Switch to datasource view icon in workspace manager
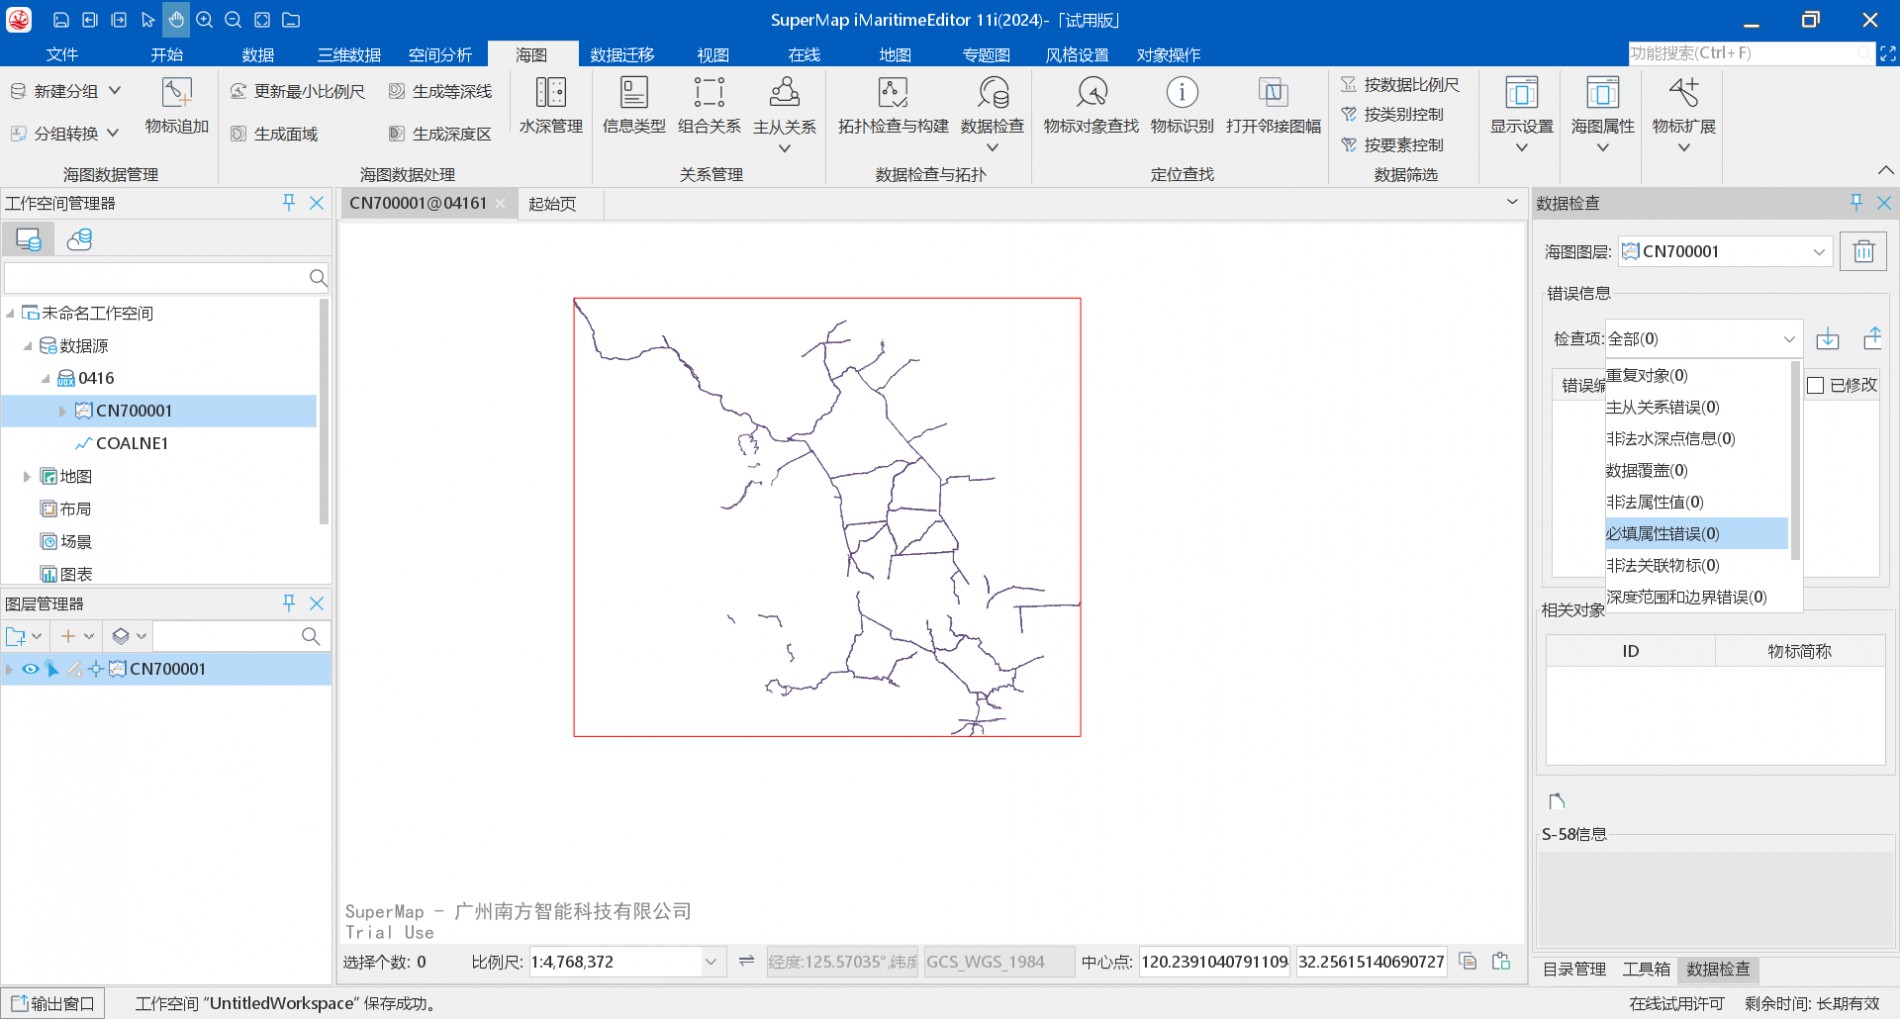 [28, 239]
